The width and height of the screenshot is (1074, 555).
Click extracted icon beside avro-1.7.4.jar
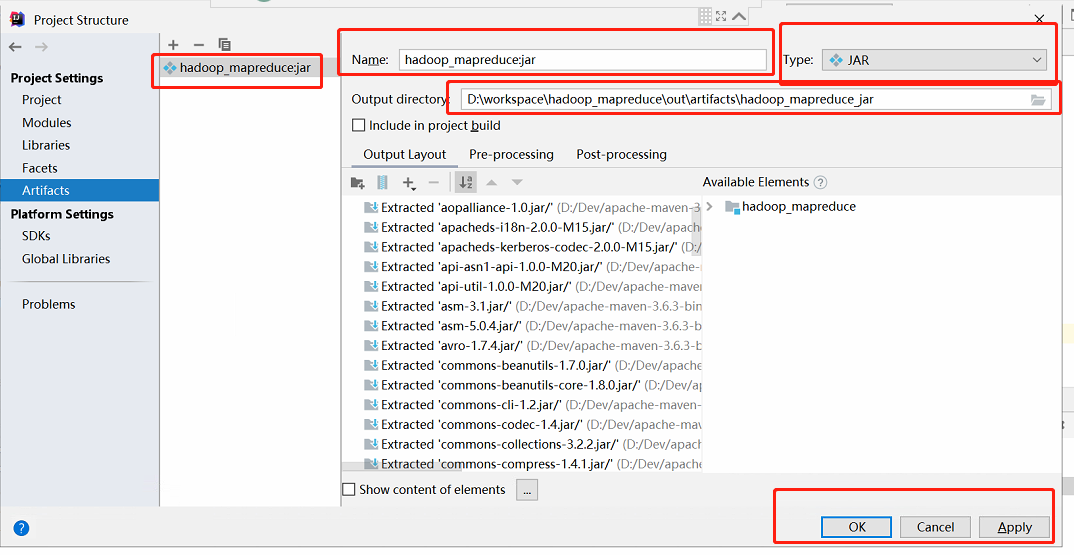click(371, 345)
